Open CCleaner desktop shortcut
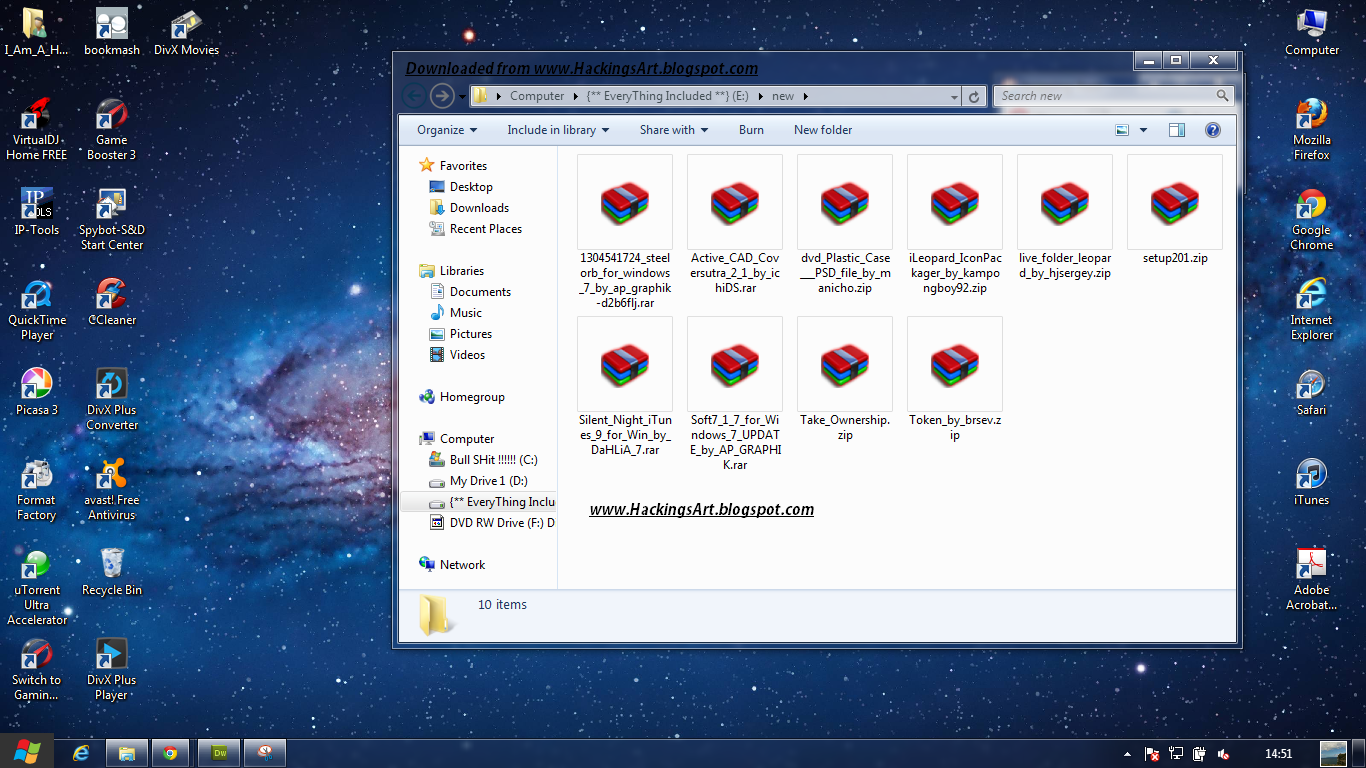1366x768 pixels. point(111,302)
